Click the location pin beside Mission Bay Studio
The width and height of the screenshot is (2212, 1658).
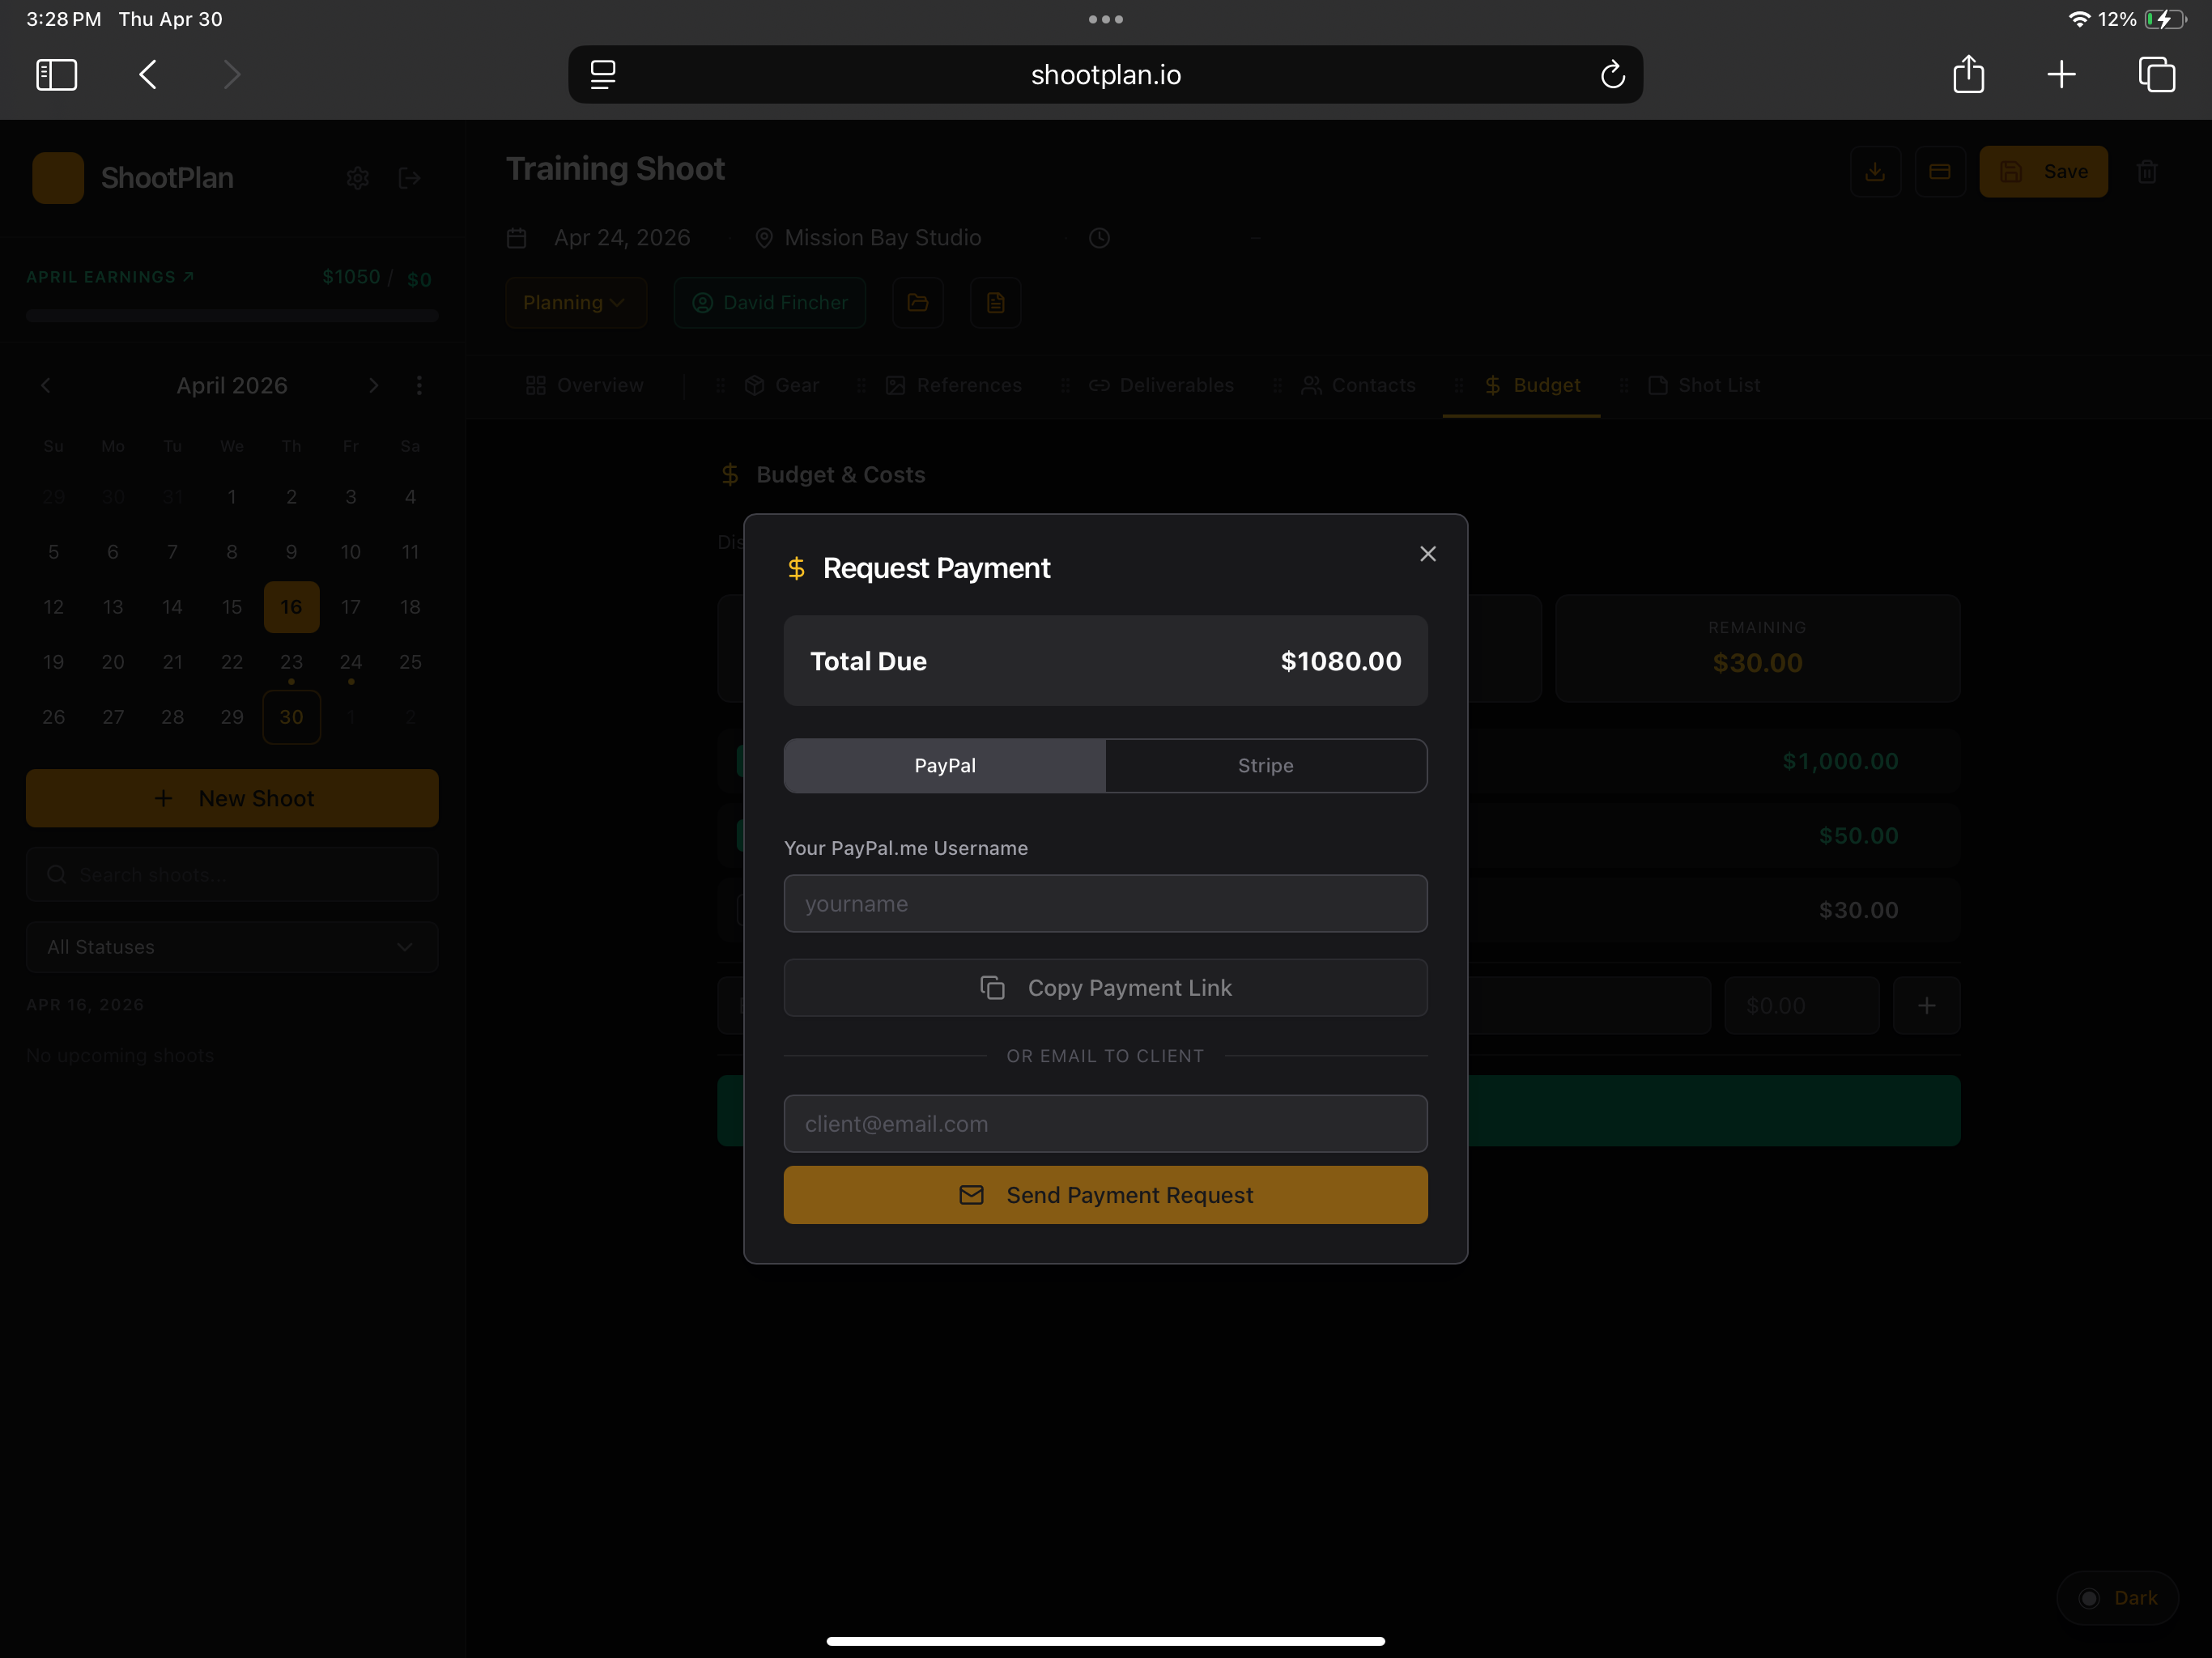[764, 238]
